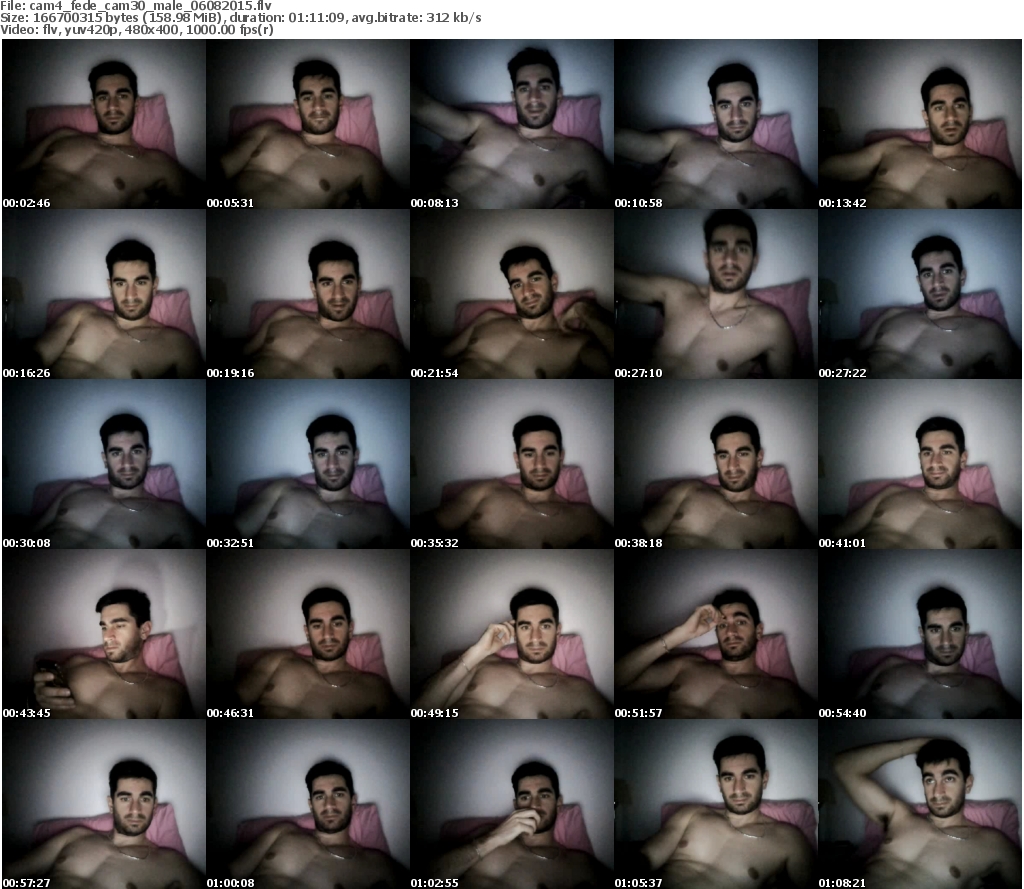Screen dimensions: 1024x889
Task: Click the duration value 01:11:09
Action: [316, 18]
